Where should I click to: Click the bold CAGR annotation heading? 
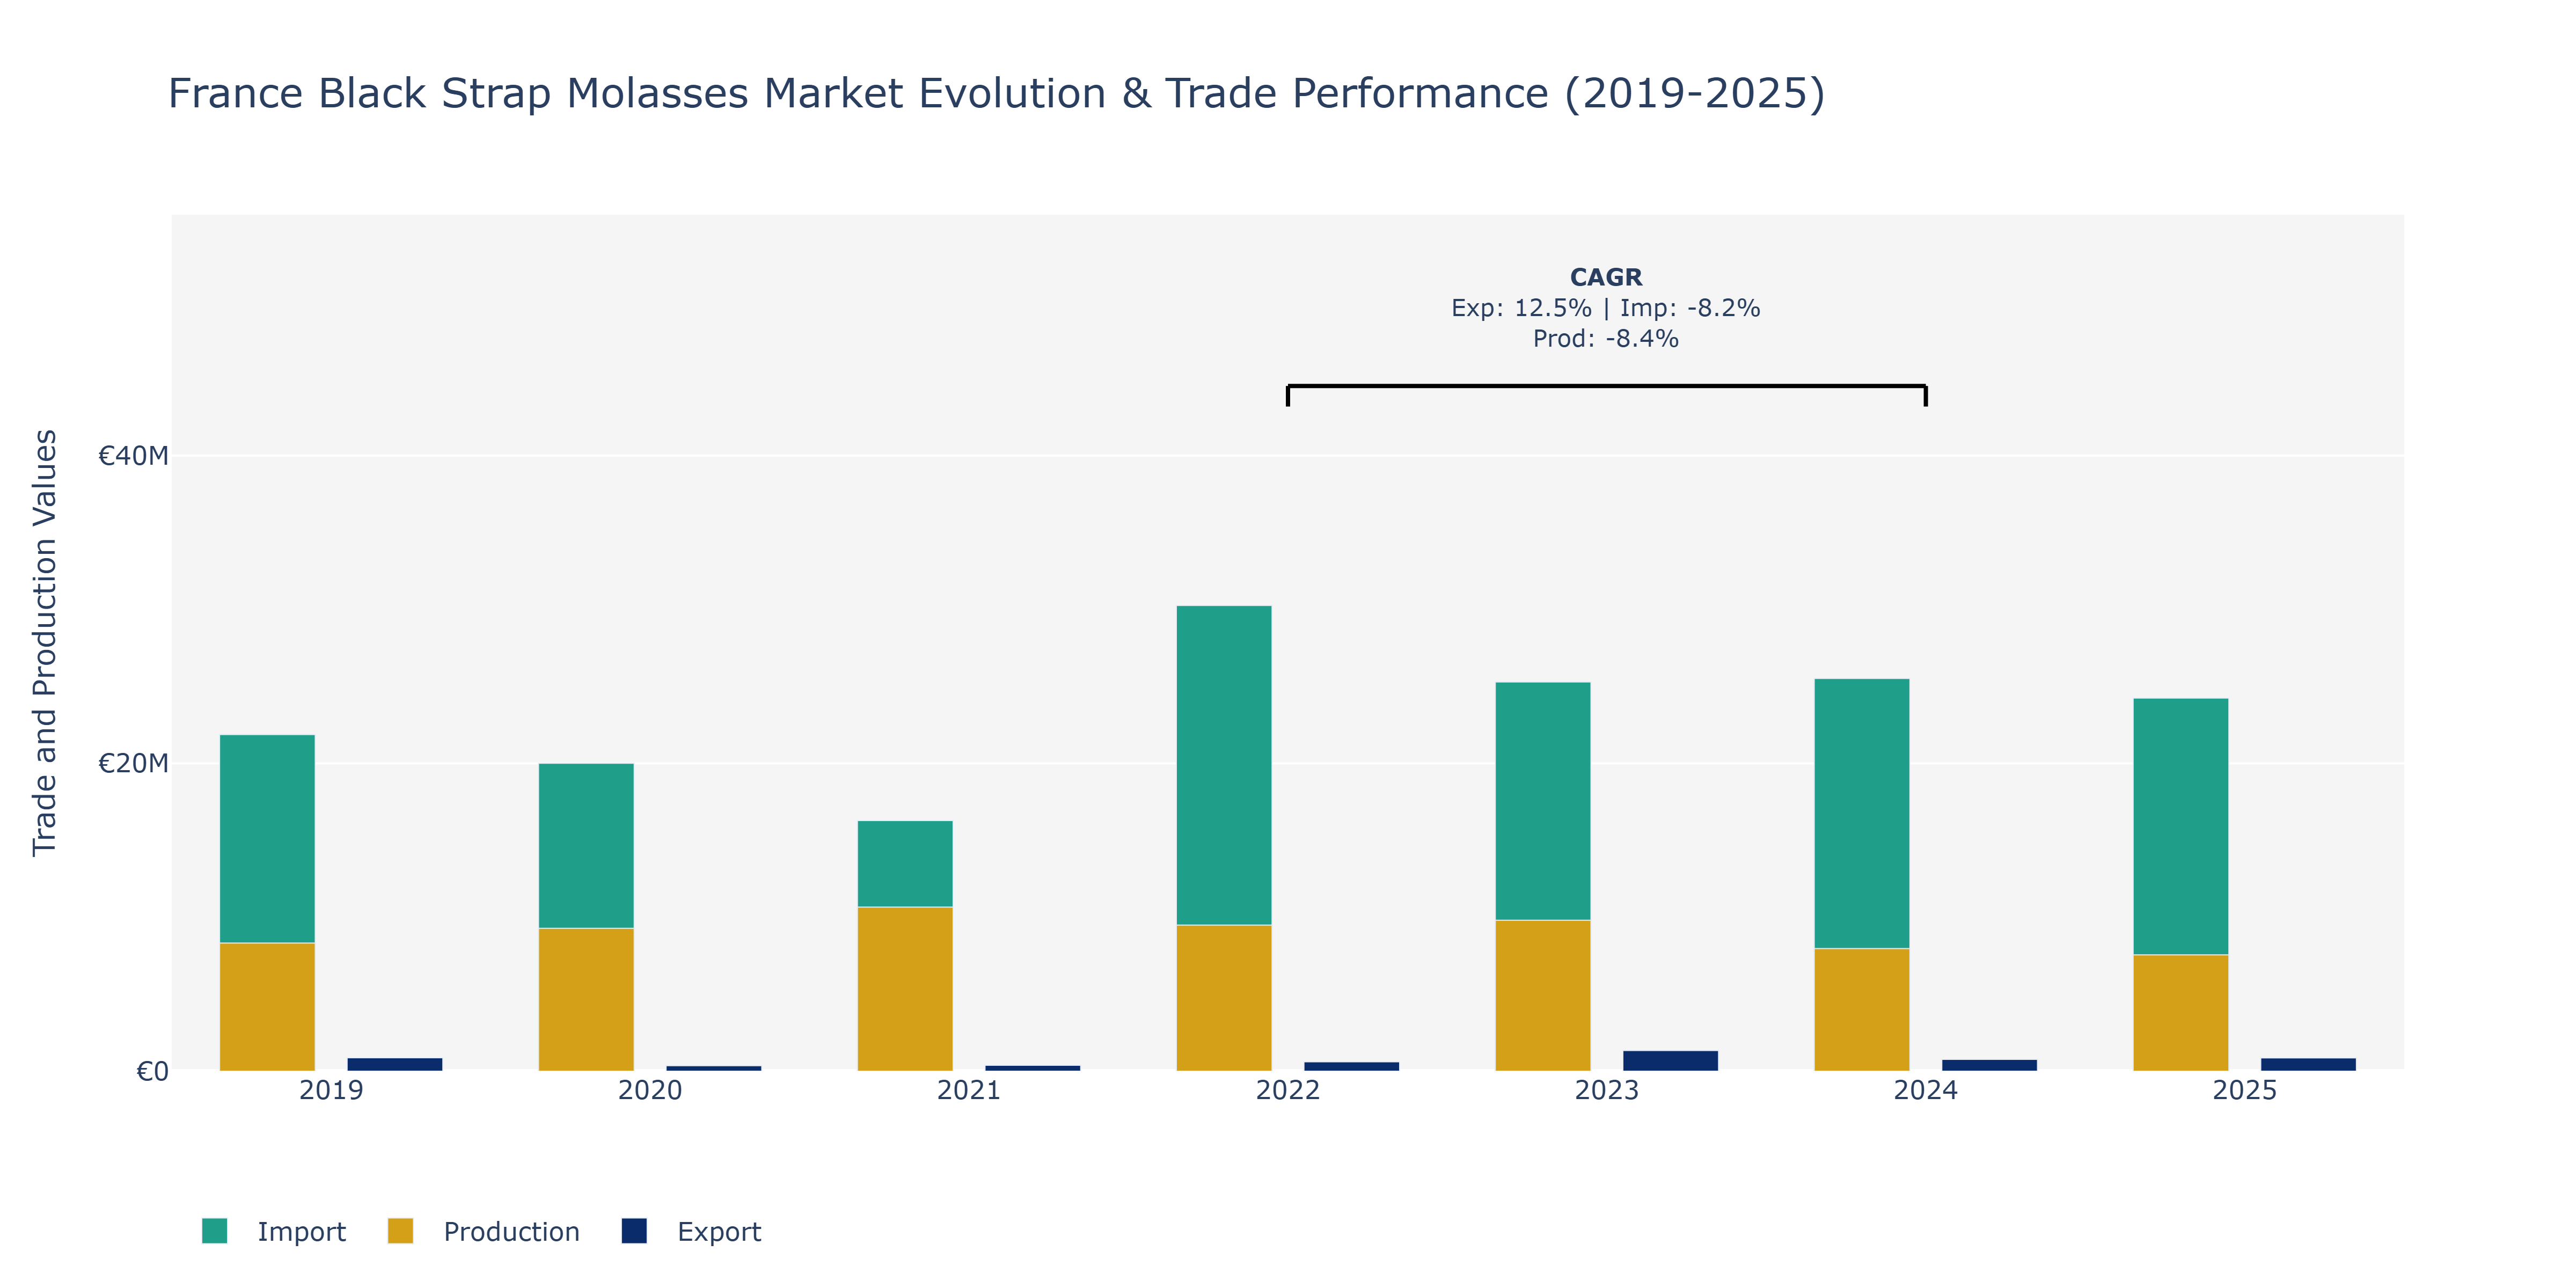tap(1606, 277)
